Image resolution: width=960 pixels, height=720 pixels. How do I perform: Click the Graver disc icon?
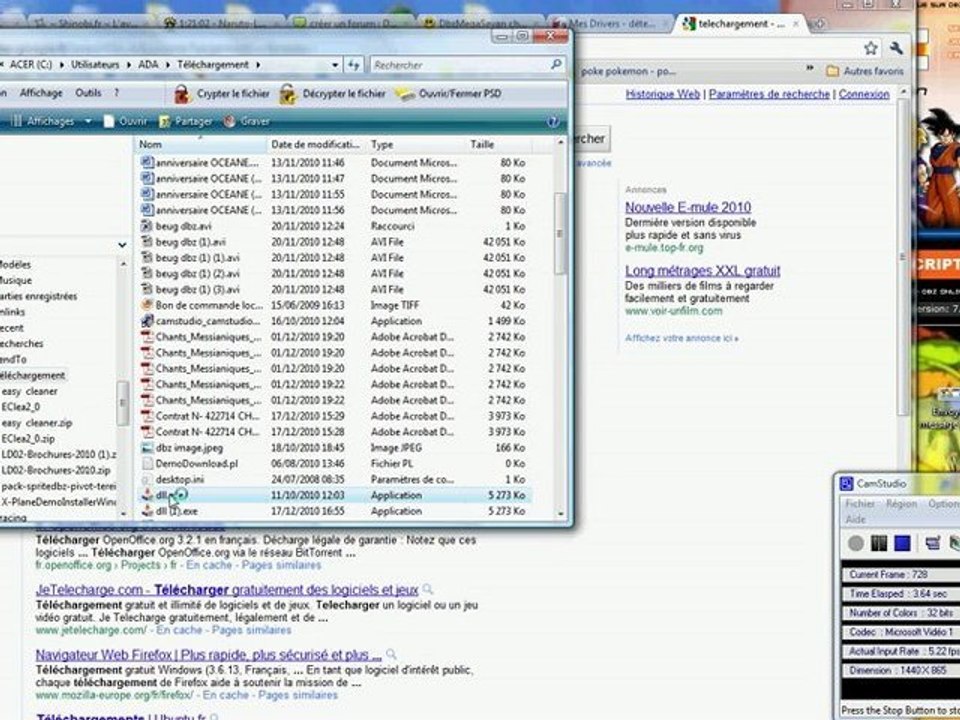pos(230,121)
